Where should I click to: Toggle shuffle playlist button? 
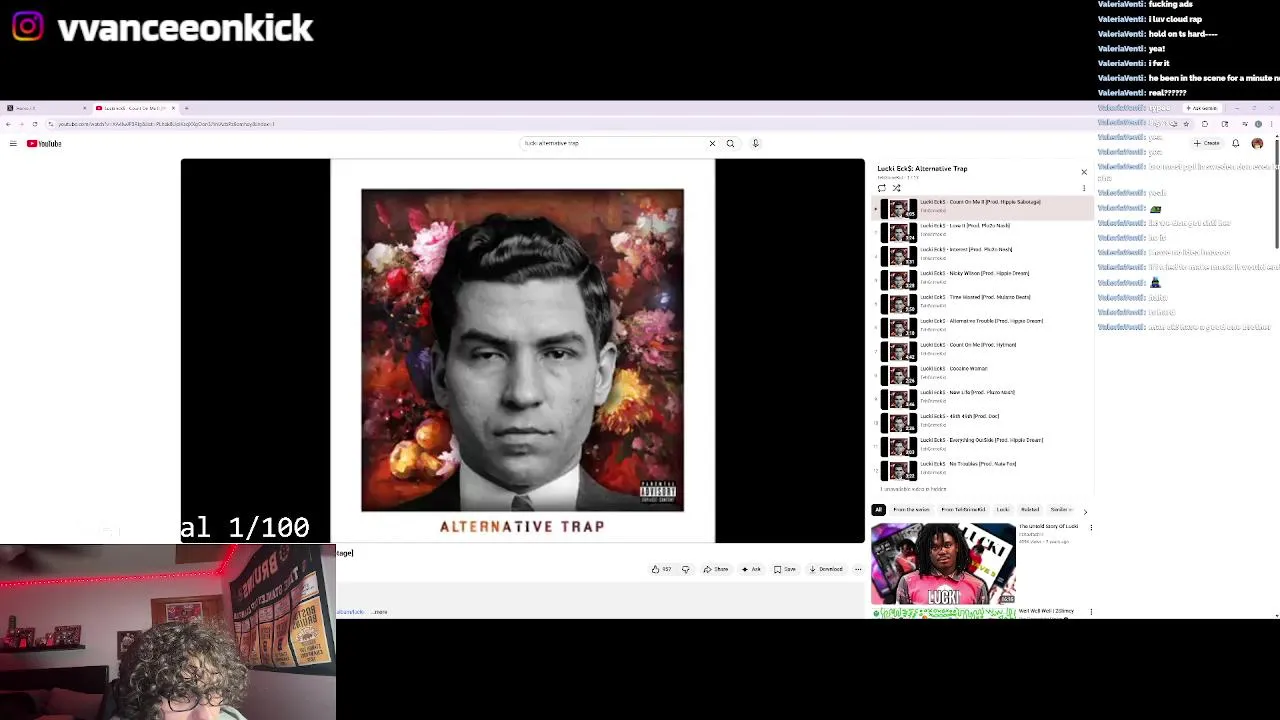[x=896, y=188]
